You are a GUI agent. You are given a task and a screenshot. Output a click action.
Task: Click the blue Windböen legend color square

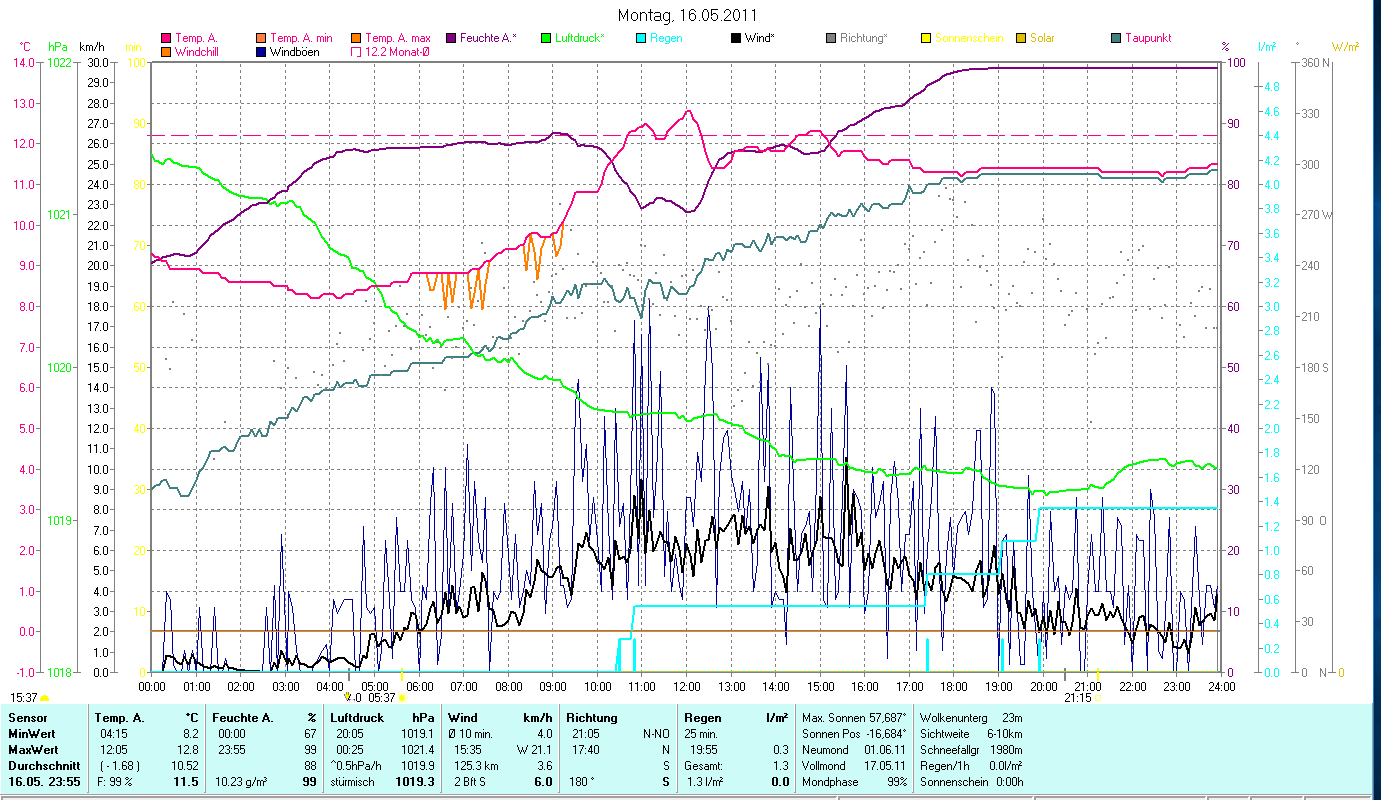(260, 51)
